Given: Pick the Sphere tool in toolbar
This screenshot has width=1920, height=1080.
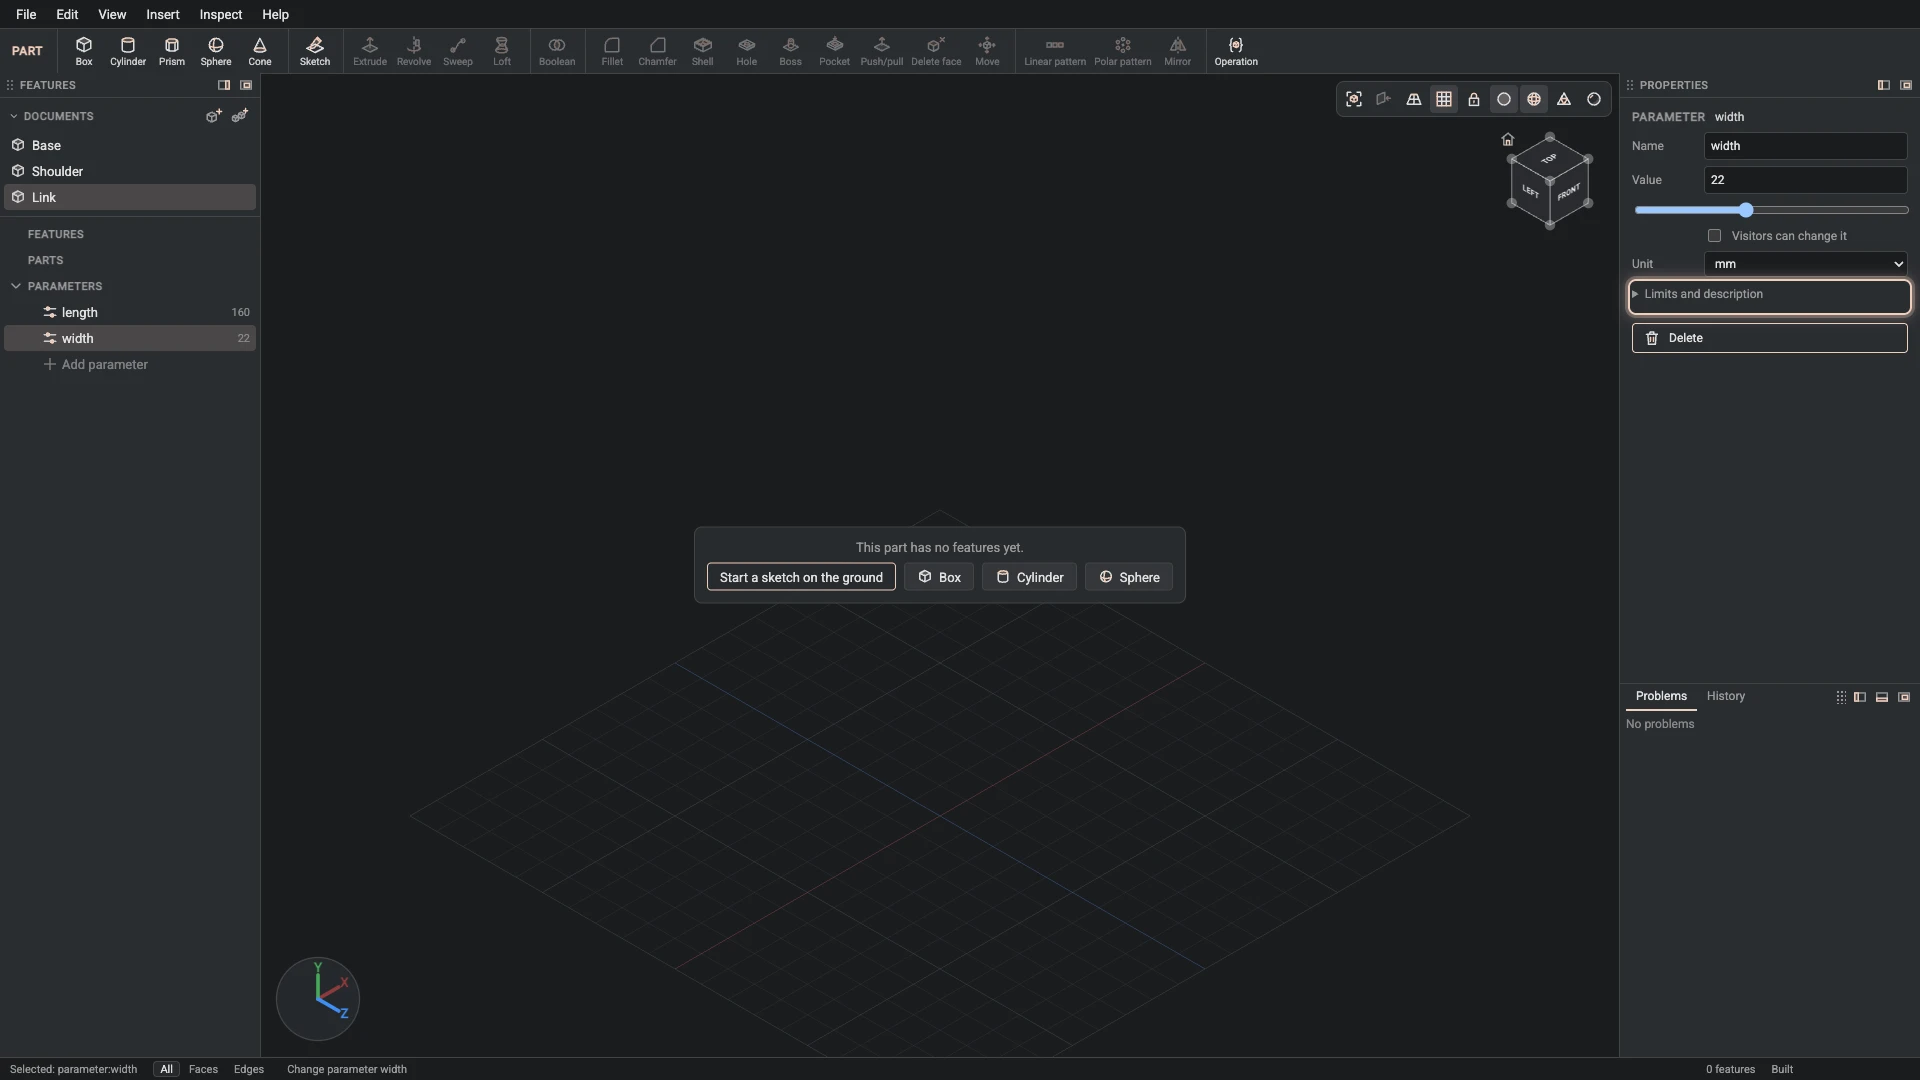Looking at the screenshot, I should (216, 51).
